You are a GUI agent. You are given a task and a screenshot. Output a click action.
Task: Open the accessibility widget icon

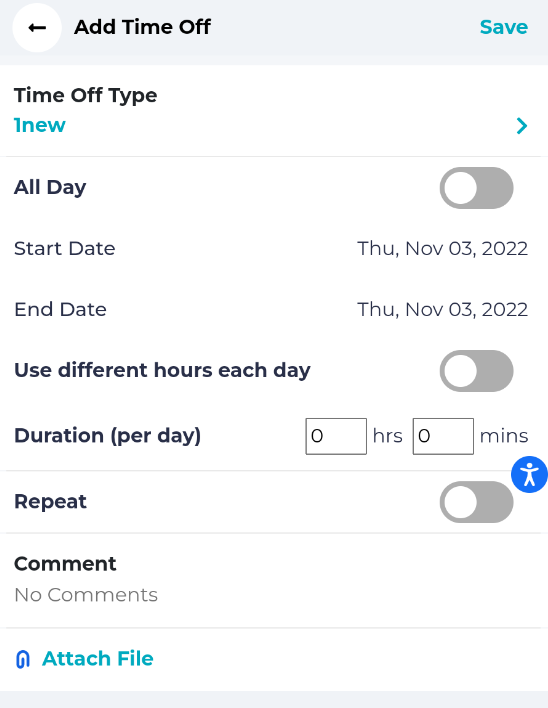coord(529,474)
